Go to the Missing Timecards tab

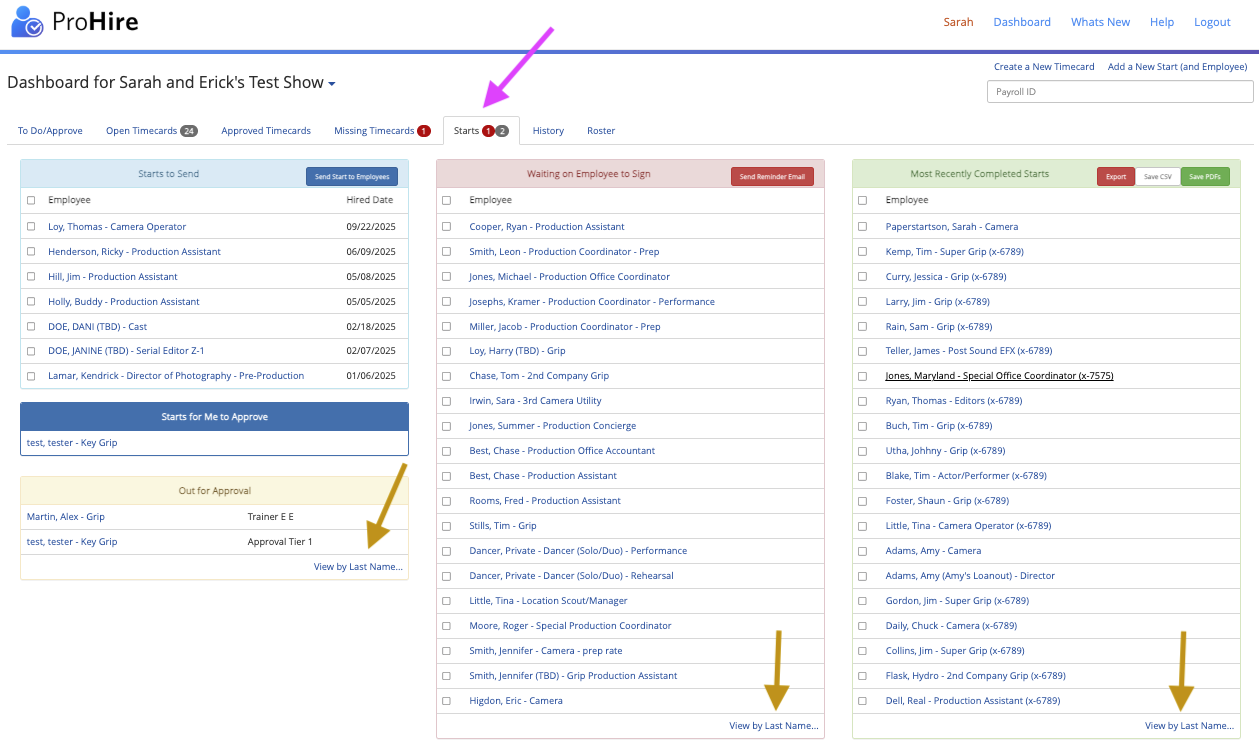[x=382, y=131]
